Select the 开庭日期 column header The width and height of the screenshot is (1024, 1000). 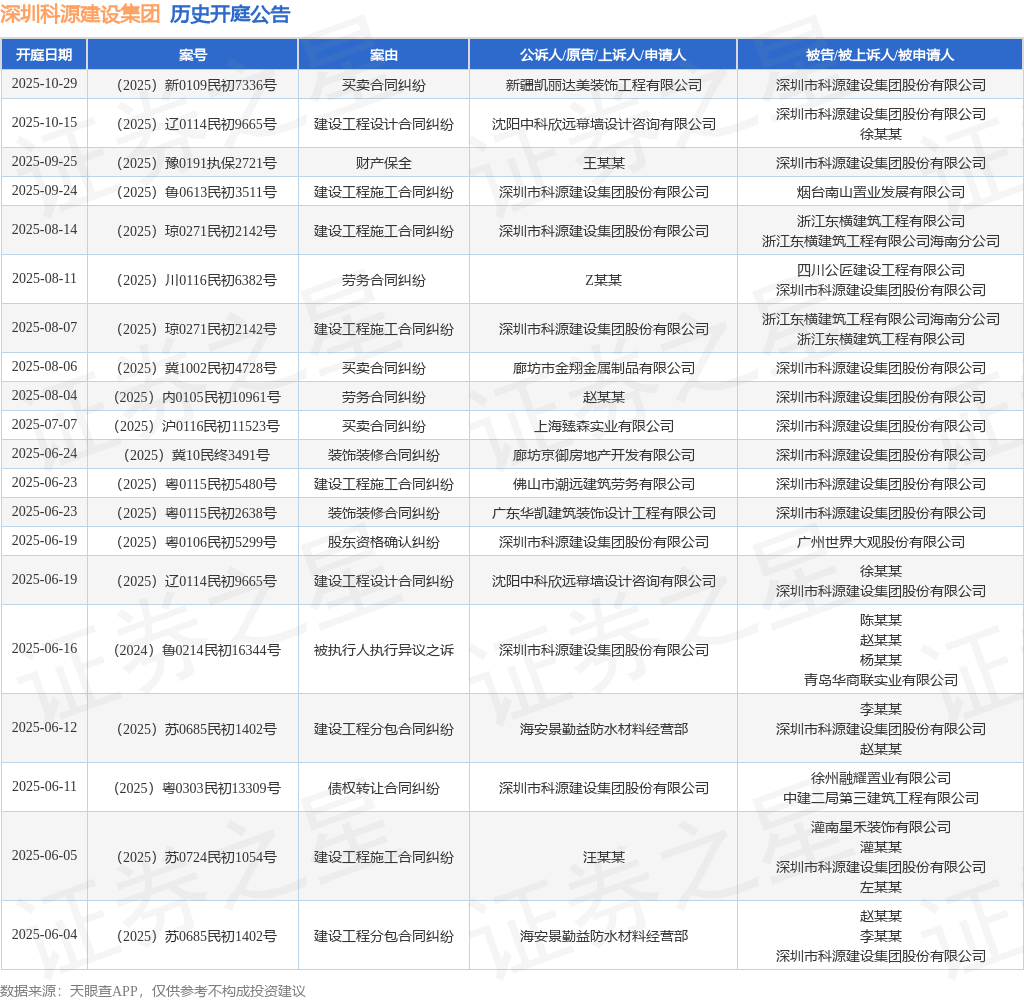(44, 55)
